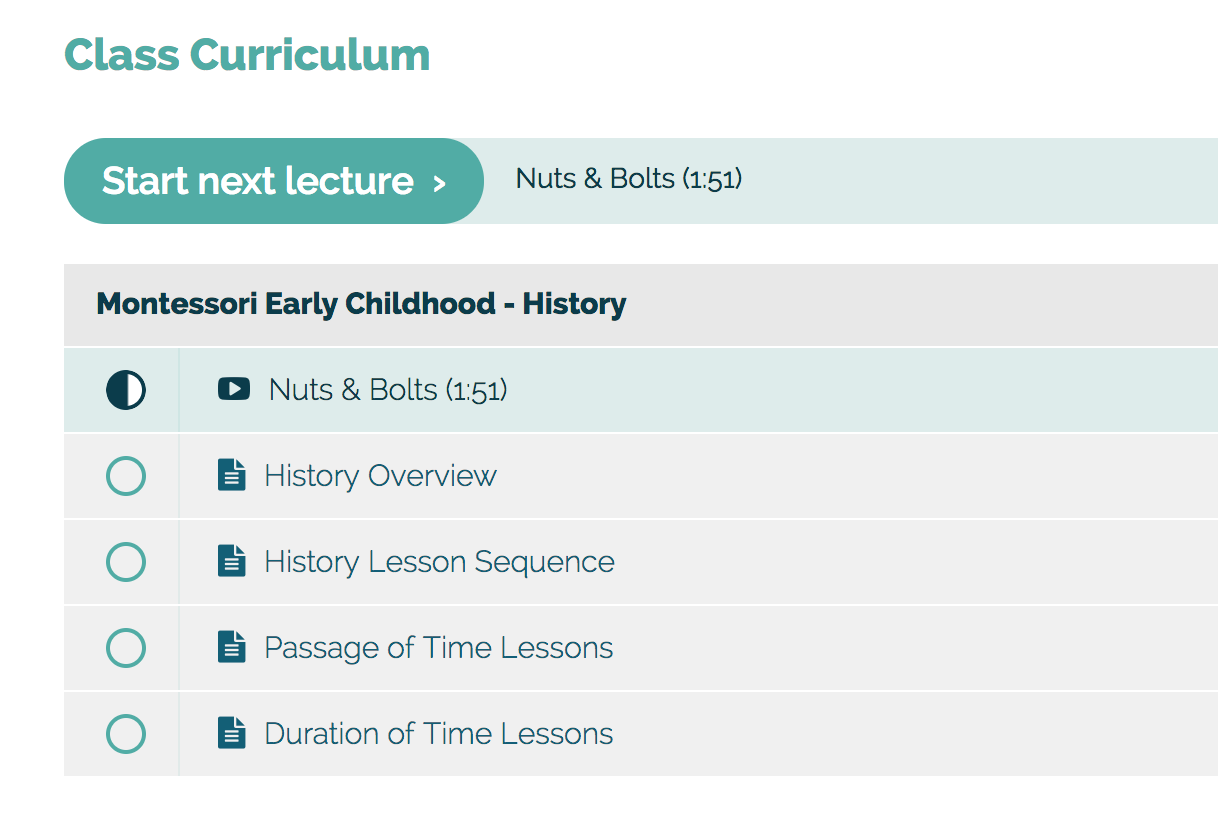Click the document icon beside History Lesson Sequence

point(232,561)
